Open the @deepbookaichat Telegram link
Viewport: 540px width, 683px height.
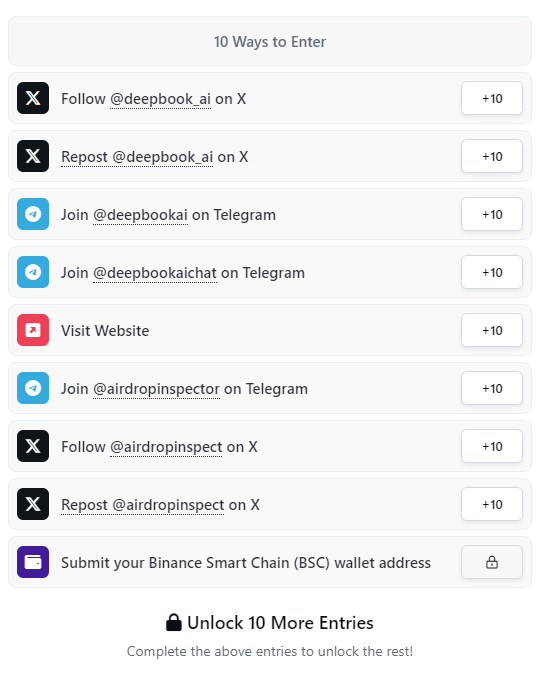click(x=155, y=273)
